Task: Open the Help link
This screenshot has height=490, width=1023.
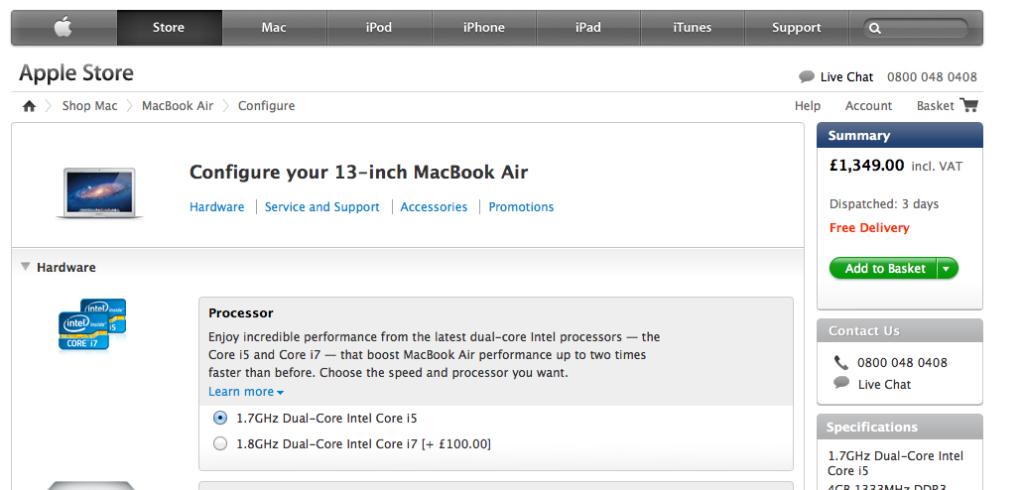Action: [x=808, y=106]
